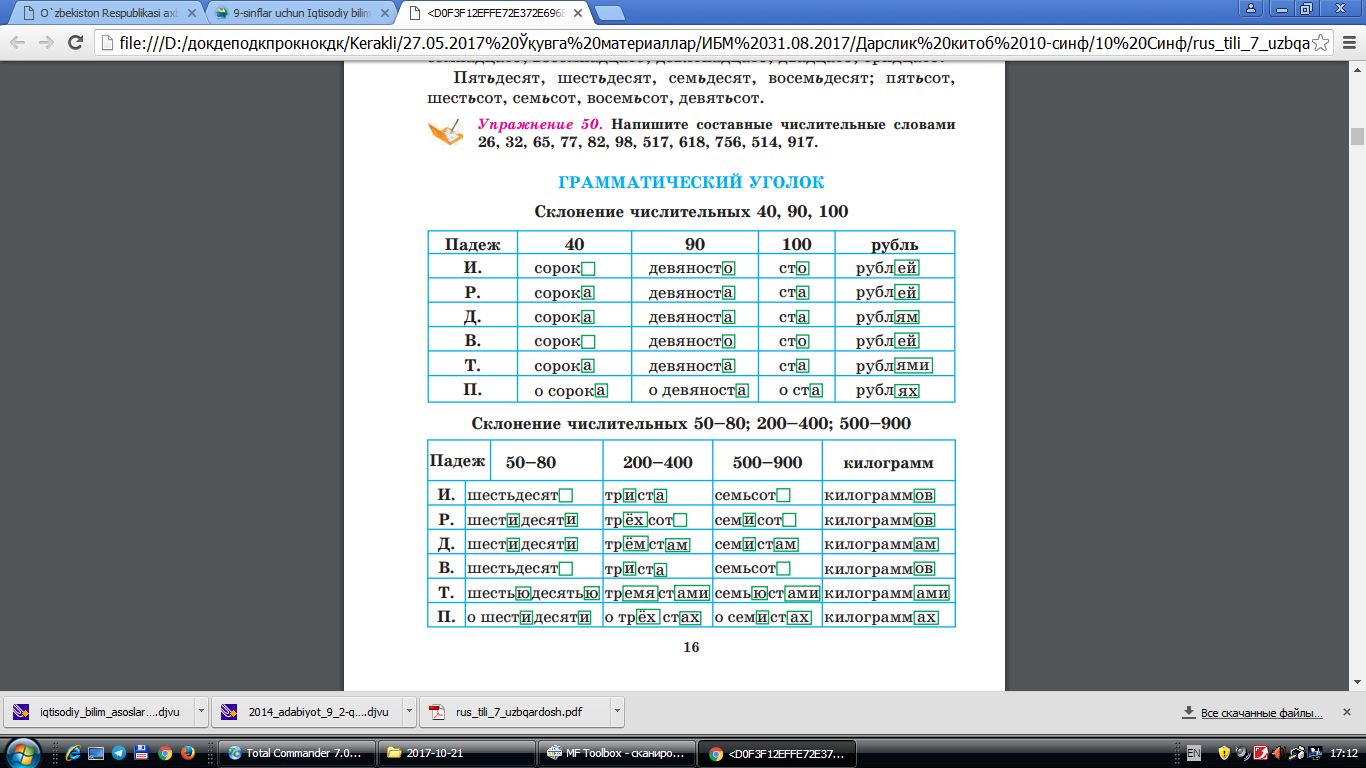Open all downloads link "Все скачанные файлы"
The image size is (1366, 768).
tap(1253, 713)
